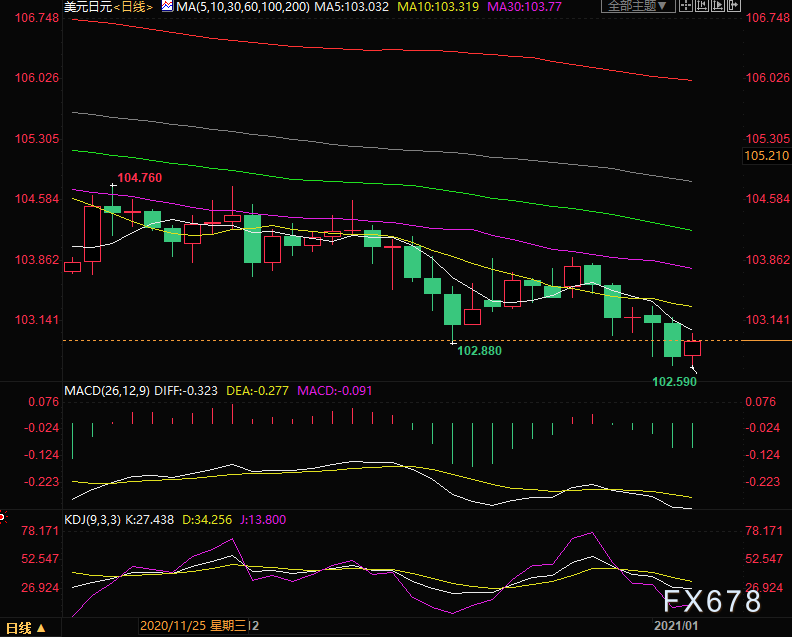Click the 2020/11/25 星期三 date label
The width and height of the screenshot is (792, 637).
[x=195, y=627]
